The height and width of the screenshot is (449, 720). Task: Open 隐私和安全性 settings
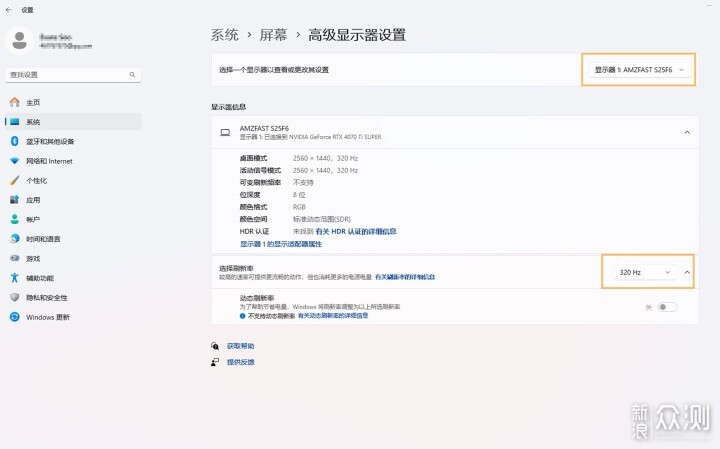pyautogui.click(x=73, y=297)
